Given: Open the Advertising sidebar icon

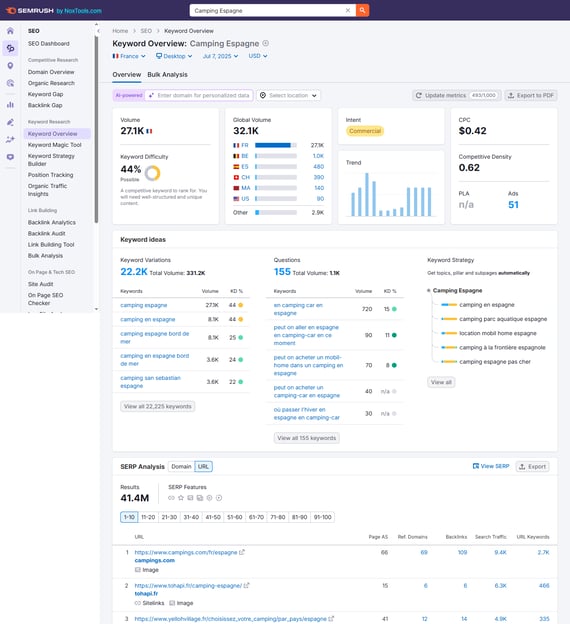Looking at the screenshot, I should (x=10, y=83).
